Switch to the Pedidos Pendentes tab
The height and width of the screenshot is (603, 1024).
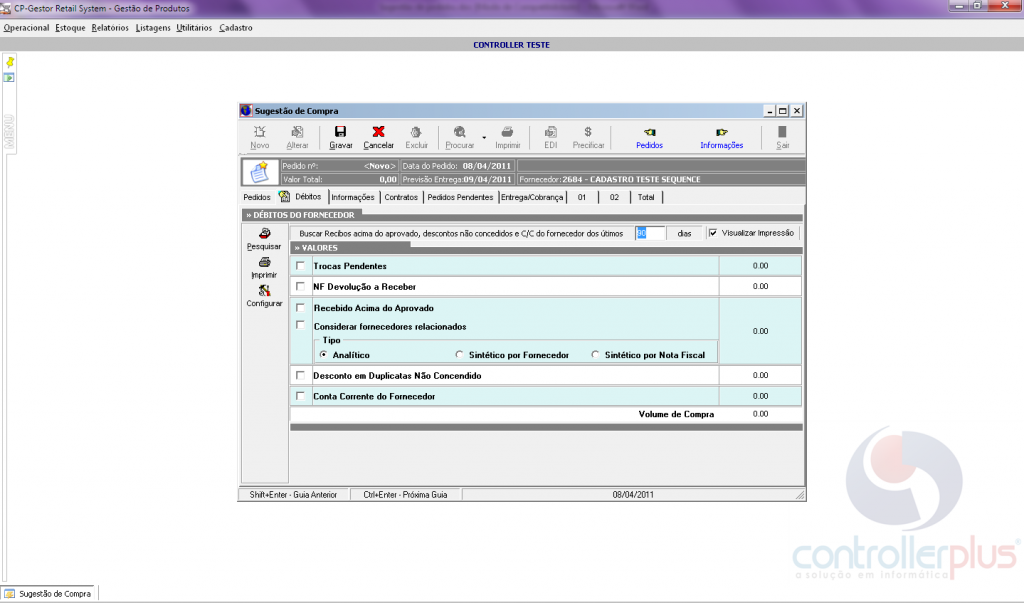[460, 197]
